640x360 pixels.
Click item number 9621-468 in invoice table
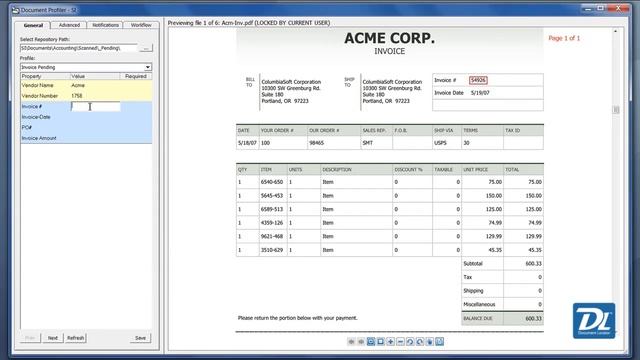272,236
